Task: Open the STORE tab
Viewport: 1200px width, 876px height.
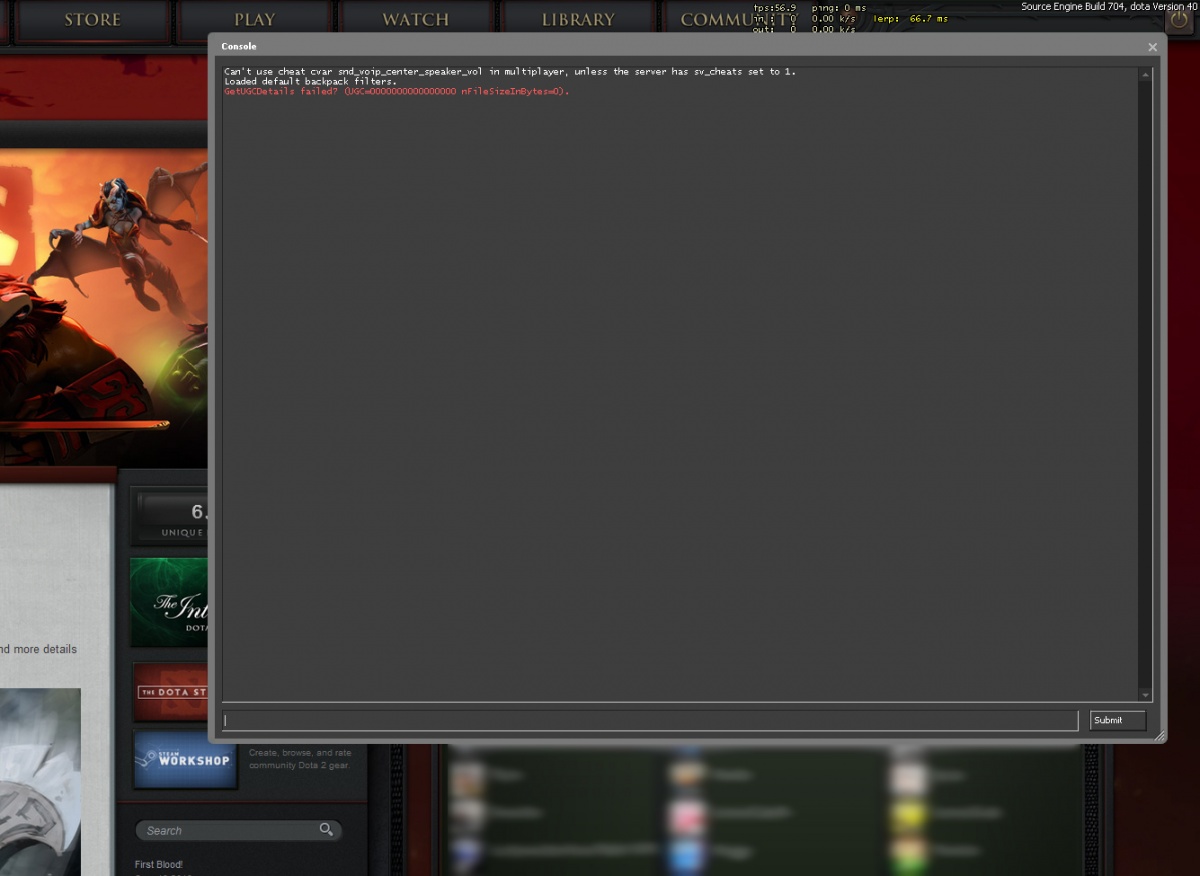Action: pyautogui.click(x=92, y=18)
